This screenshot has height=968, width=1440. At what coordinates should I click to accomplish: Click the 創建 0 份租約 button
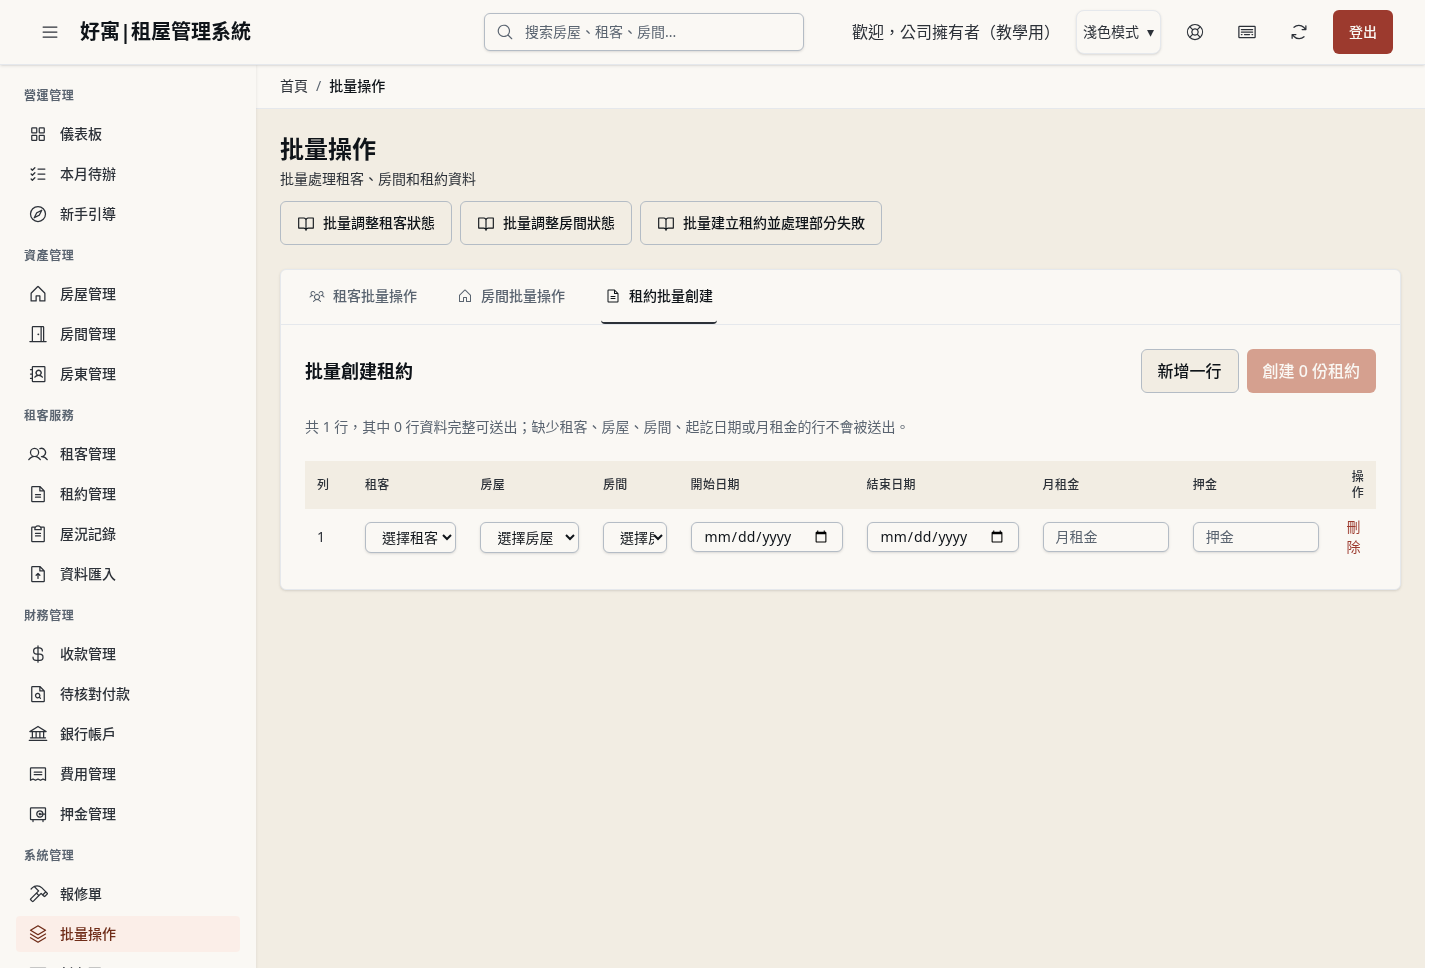(1311, 371)
